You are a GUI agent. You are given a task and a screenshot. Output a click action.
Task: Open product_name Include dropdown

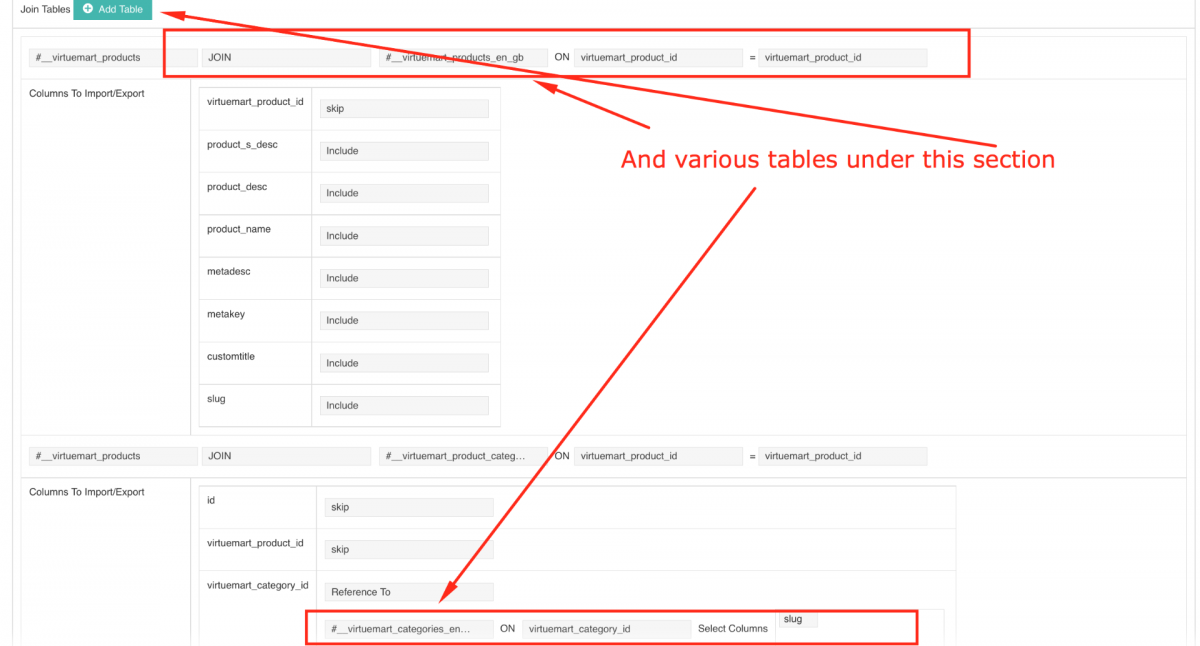pyautogui.click(x=404, y=236)
